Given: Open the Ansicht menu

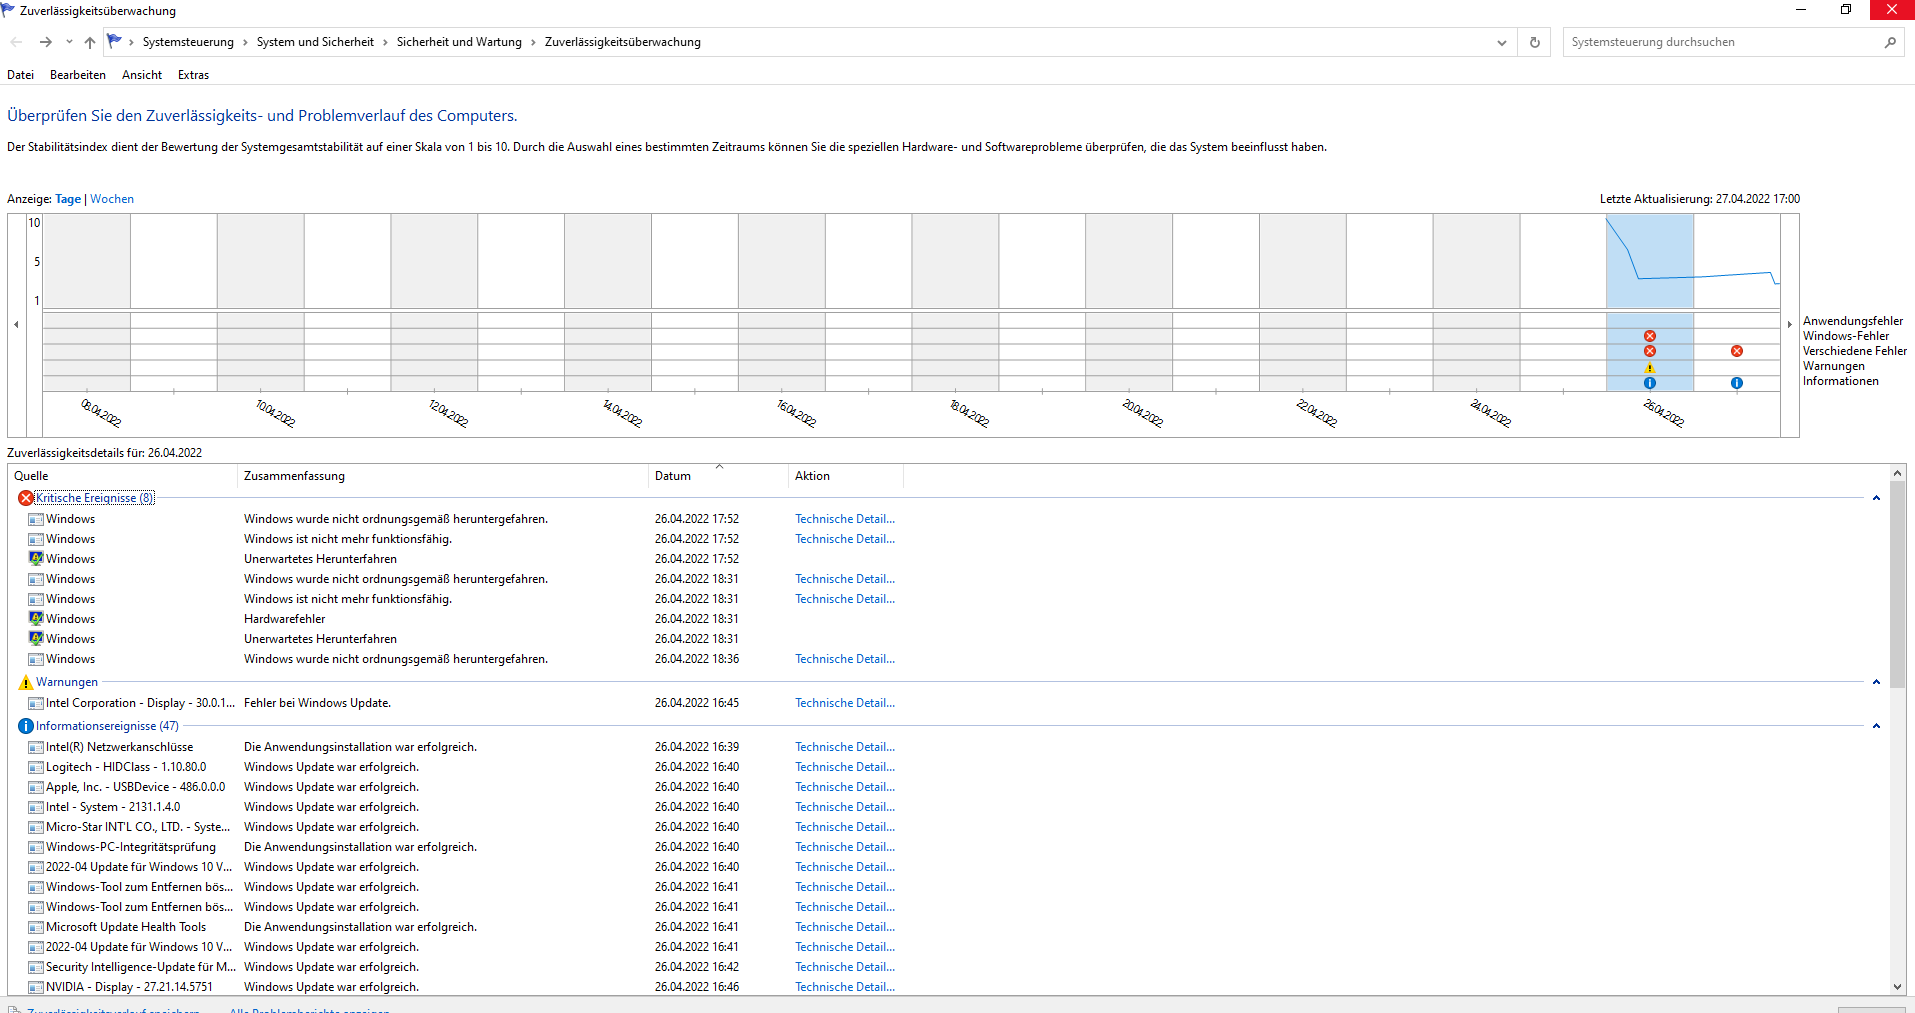Looking at the screenshot, I should pyautogui.click(x=142, y=75).
